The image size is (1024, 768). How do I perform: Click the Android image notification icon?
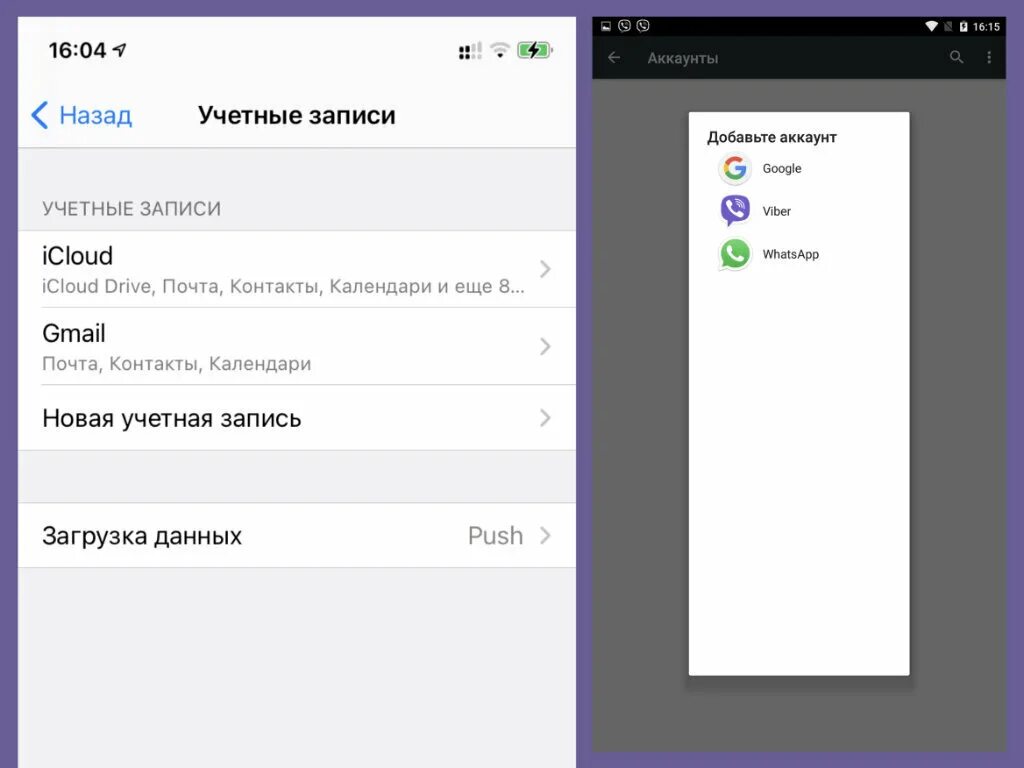[606, 26]
